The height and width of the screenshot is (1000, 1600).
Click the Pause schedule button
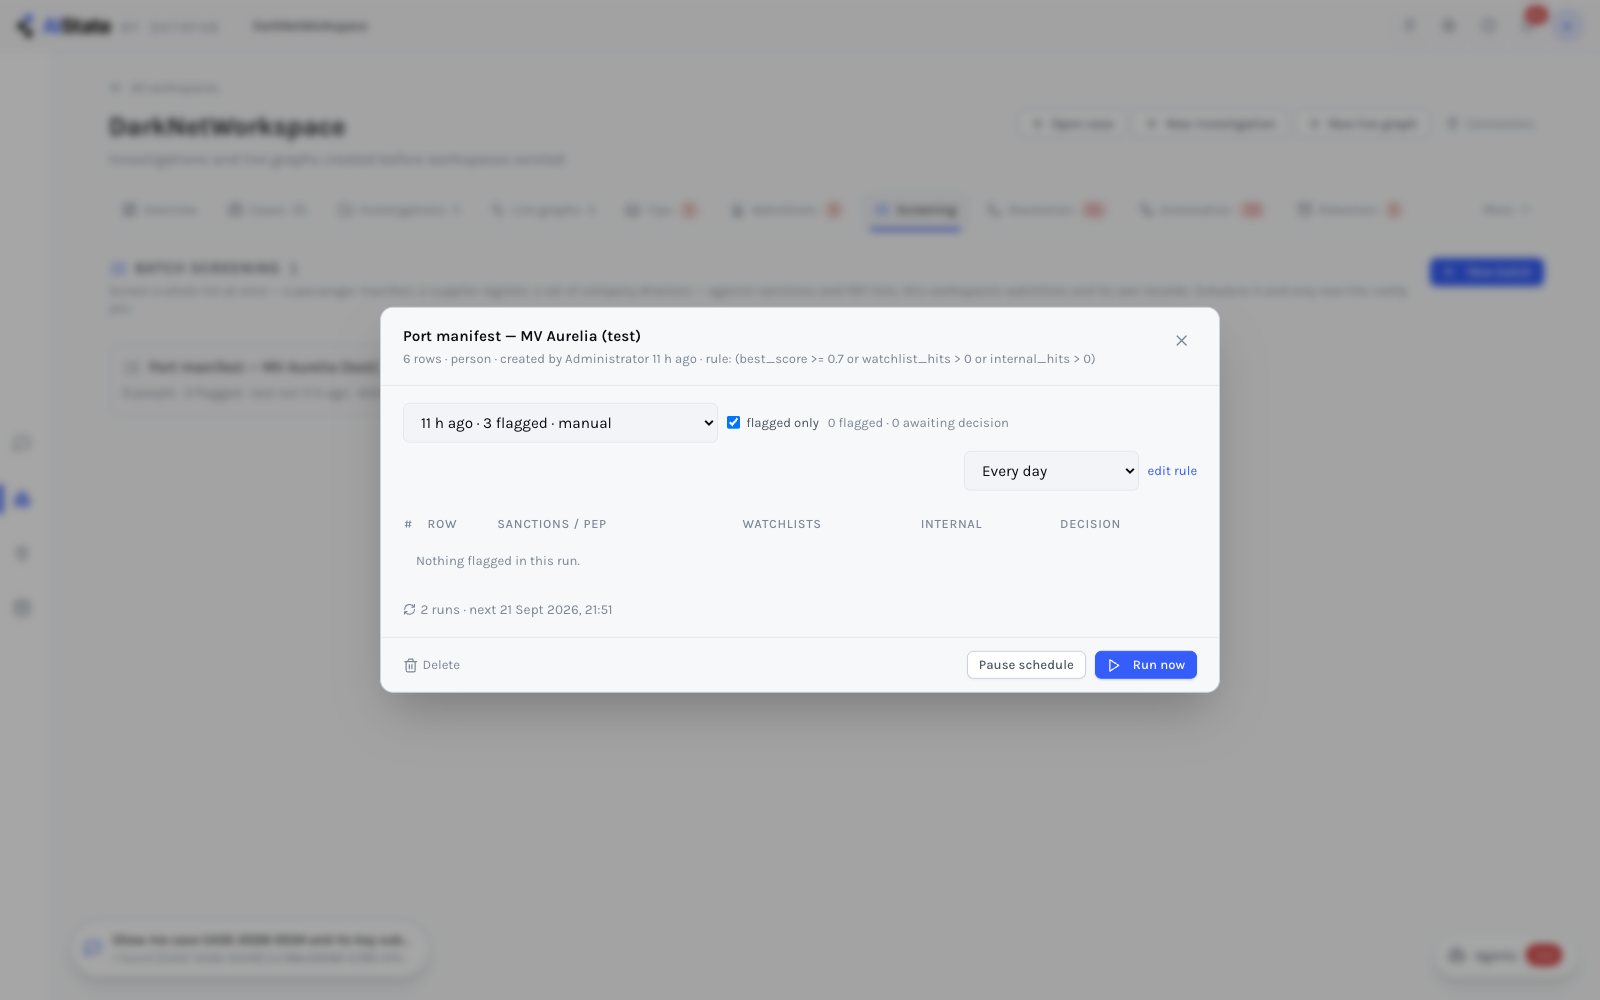pos(1026,665)
